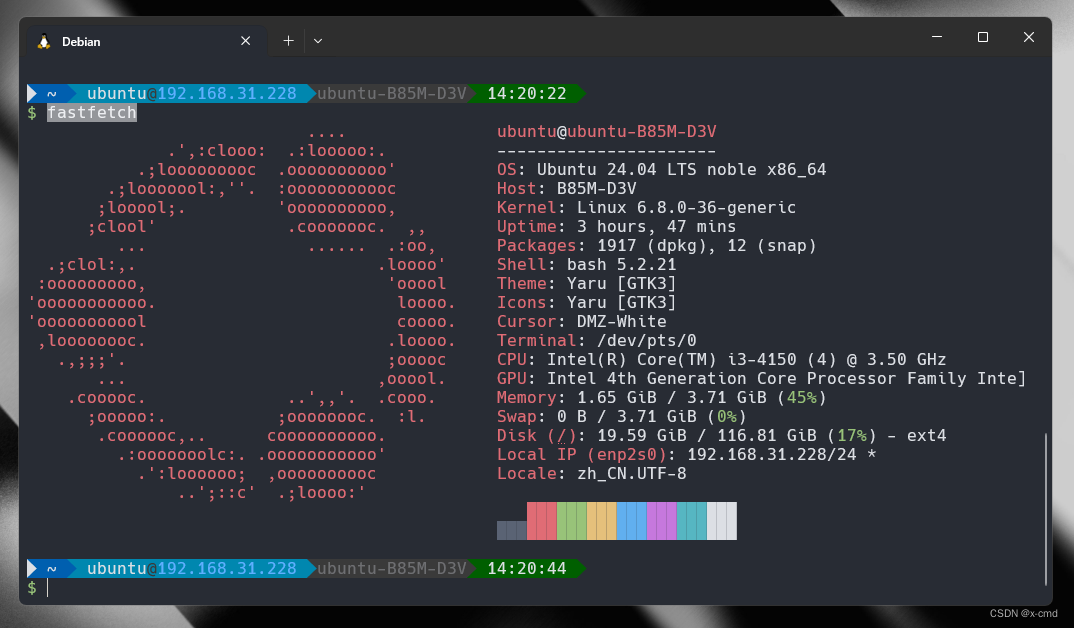Click the yellow color block in palette
The image size is (1074, 628).
(x=602, y=521)
